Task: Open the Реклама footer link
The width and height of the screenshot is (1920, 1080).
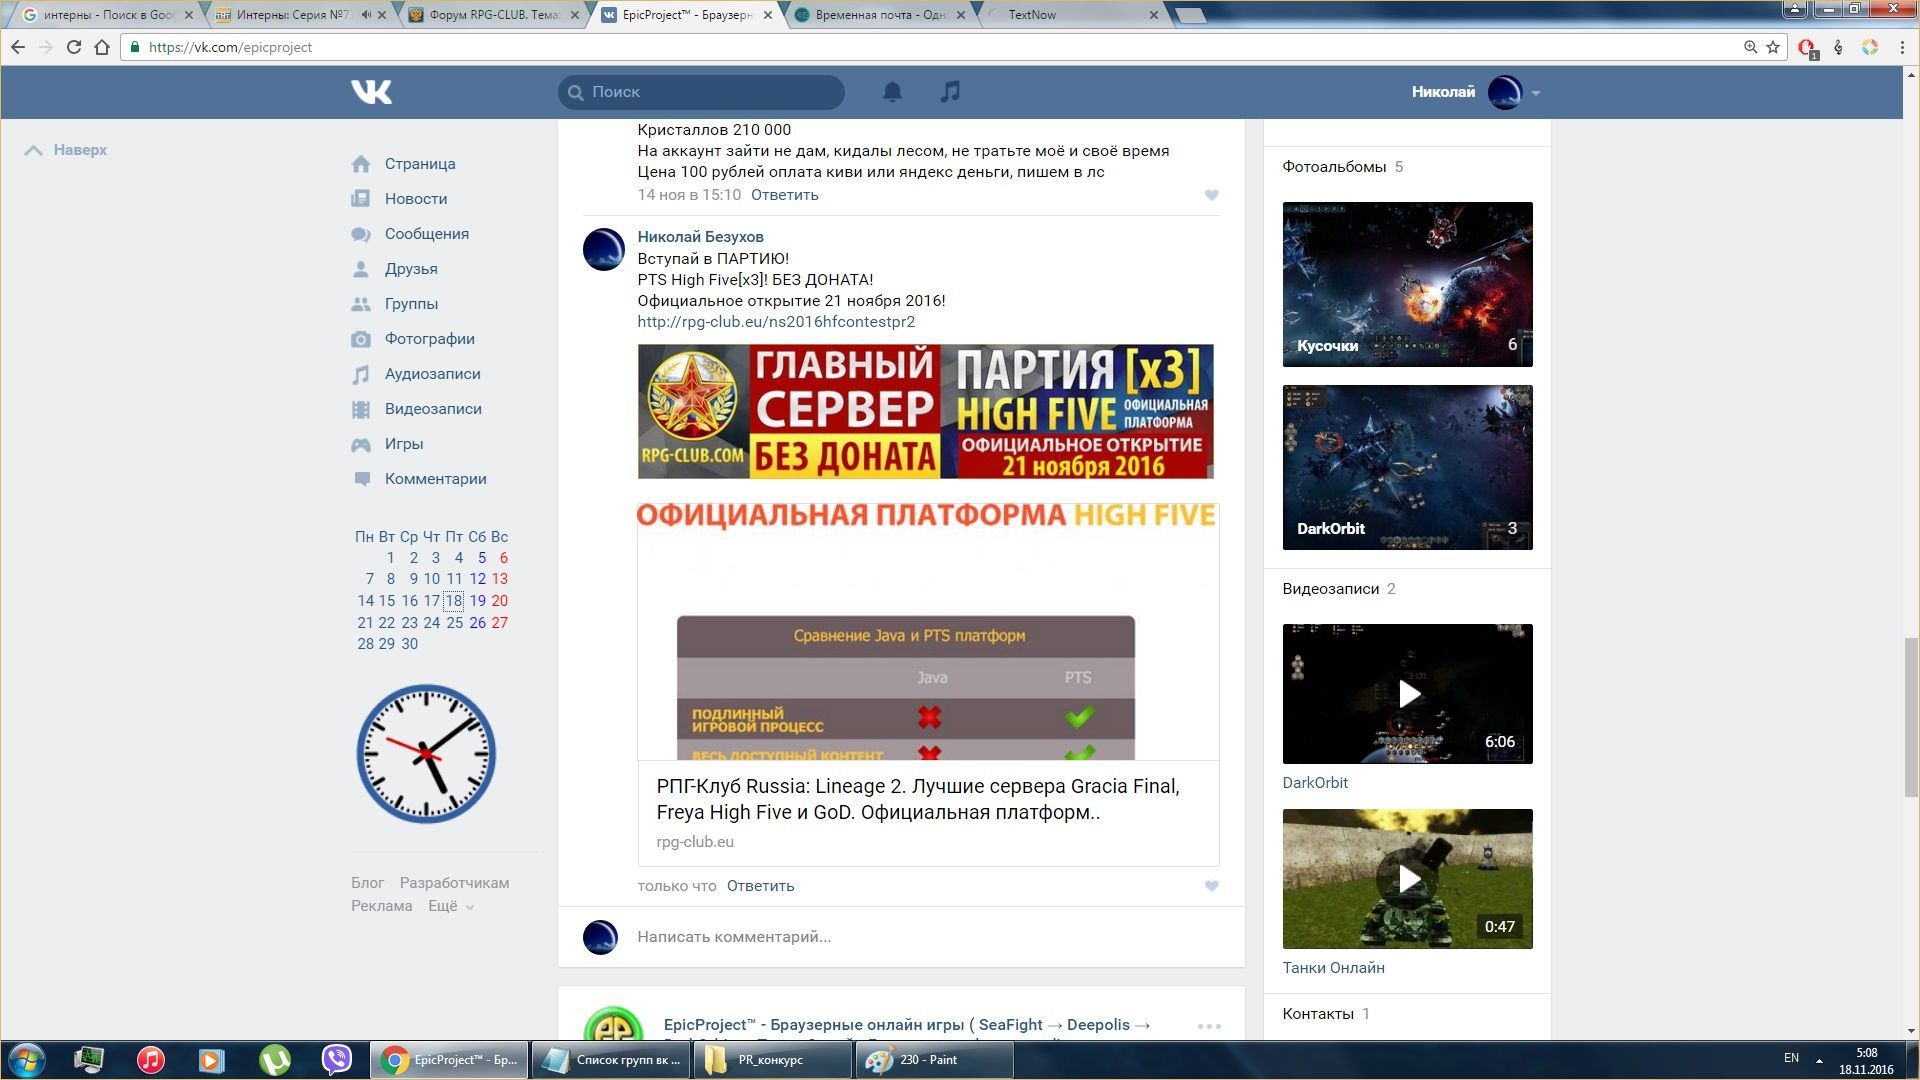Action: (x=381, y=906)
